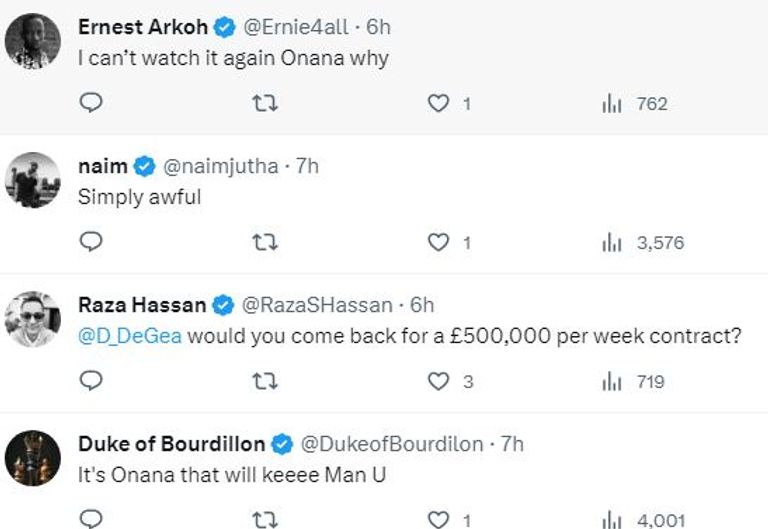Viewport: 768px width, 529px height.
Task: Visit the @RazaSHassan handle link
Action: point(320,305)
